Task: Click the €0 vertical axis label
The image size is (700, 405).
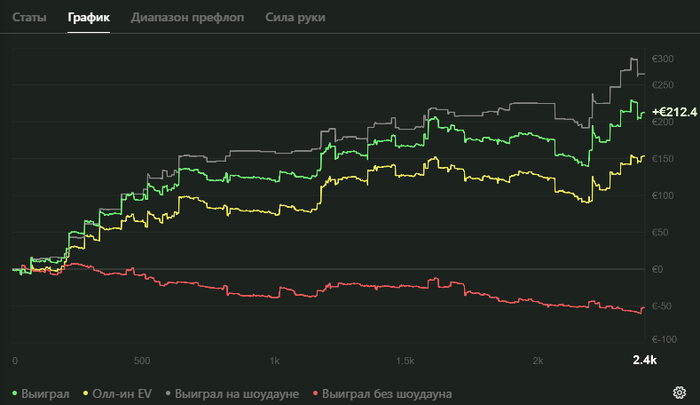Action: [x=658, y=269]
